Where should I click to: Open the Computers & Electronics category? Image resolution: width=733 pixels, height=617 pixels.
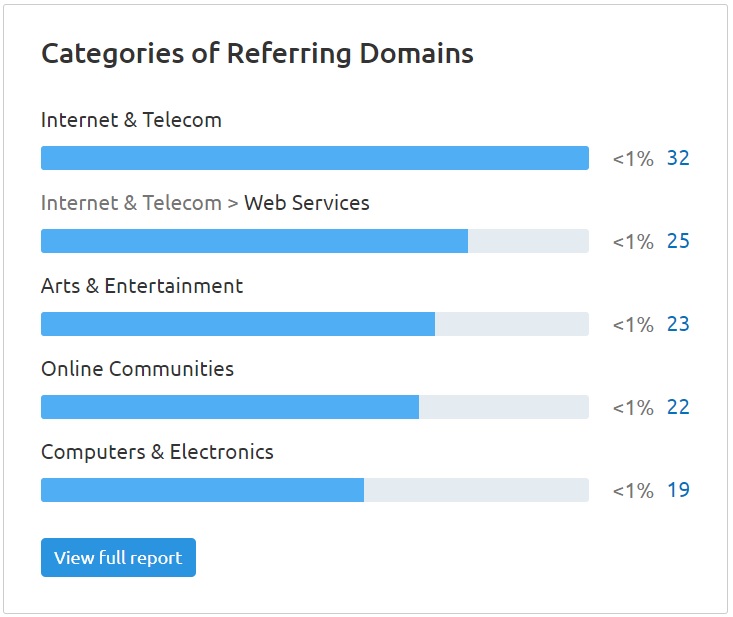tap(157, 452)
